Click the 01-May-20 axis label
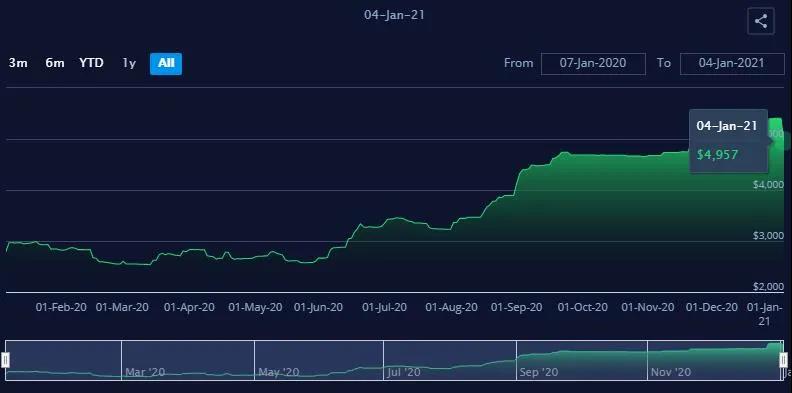The image size is (792, 393). point(255,307)
